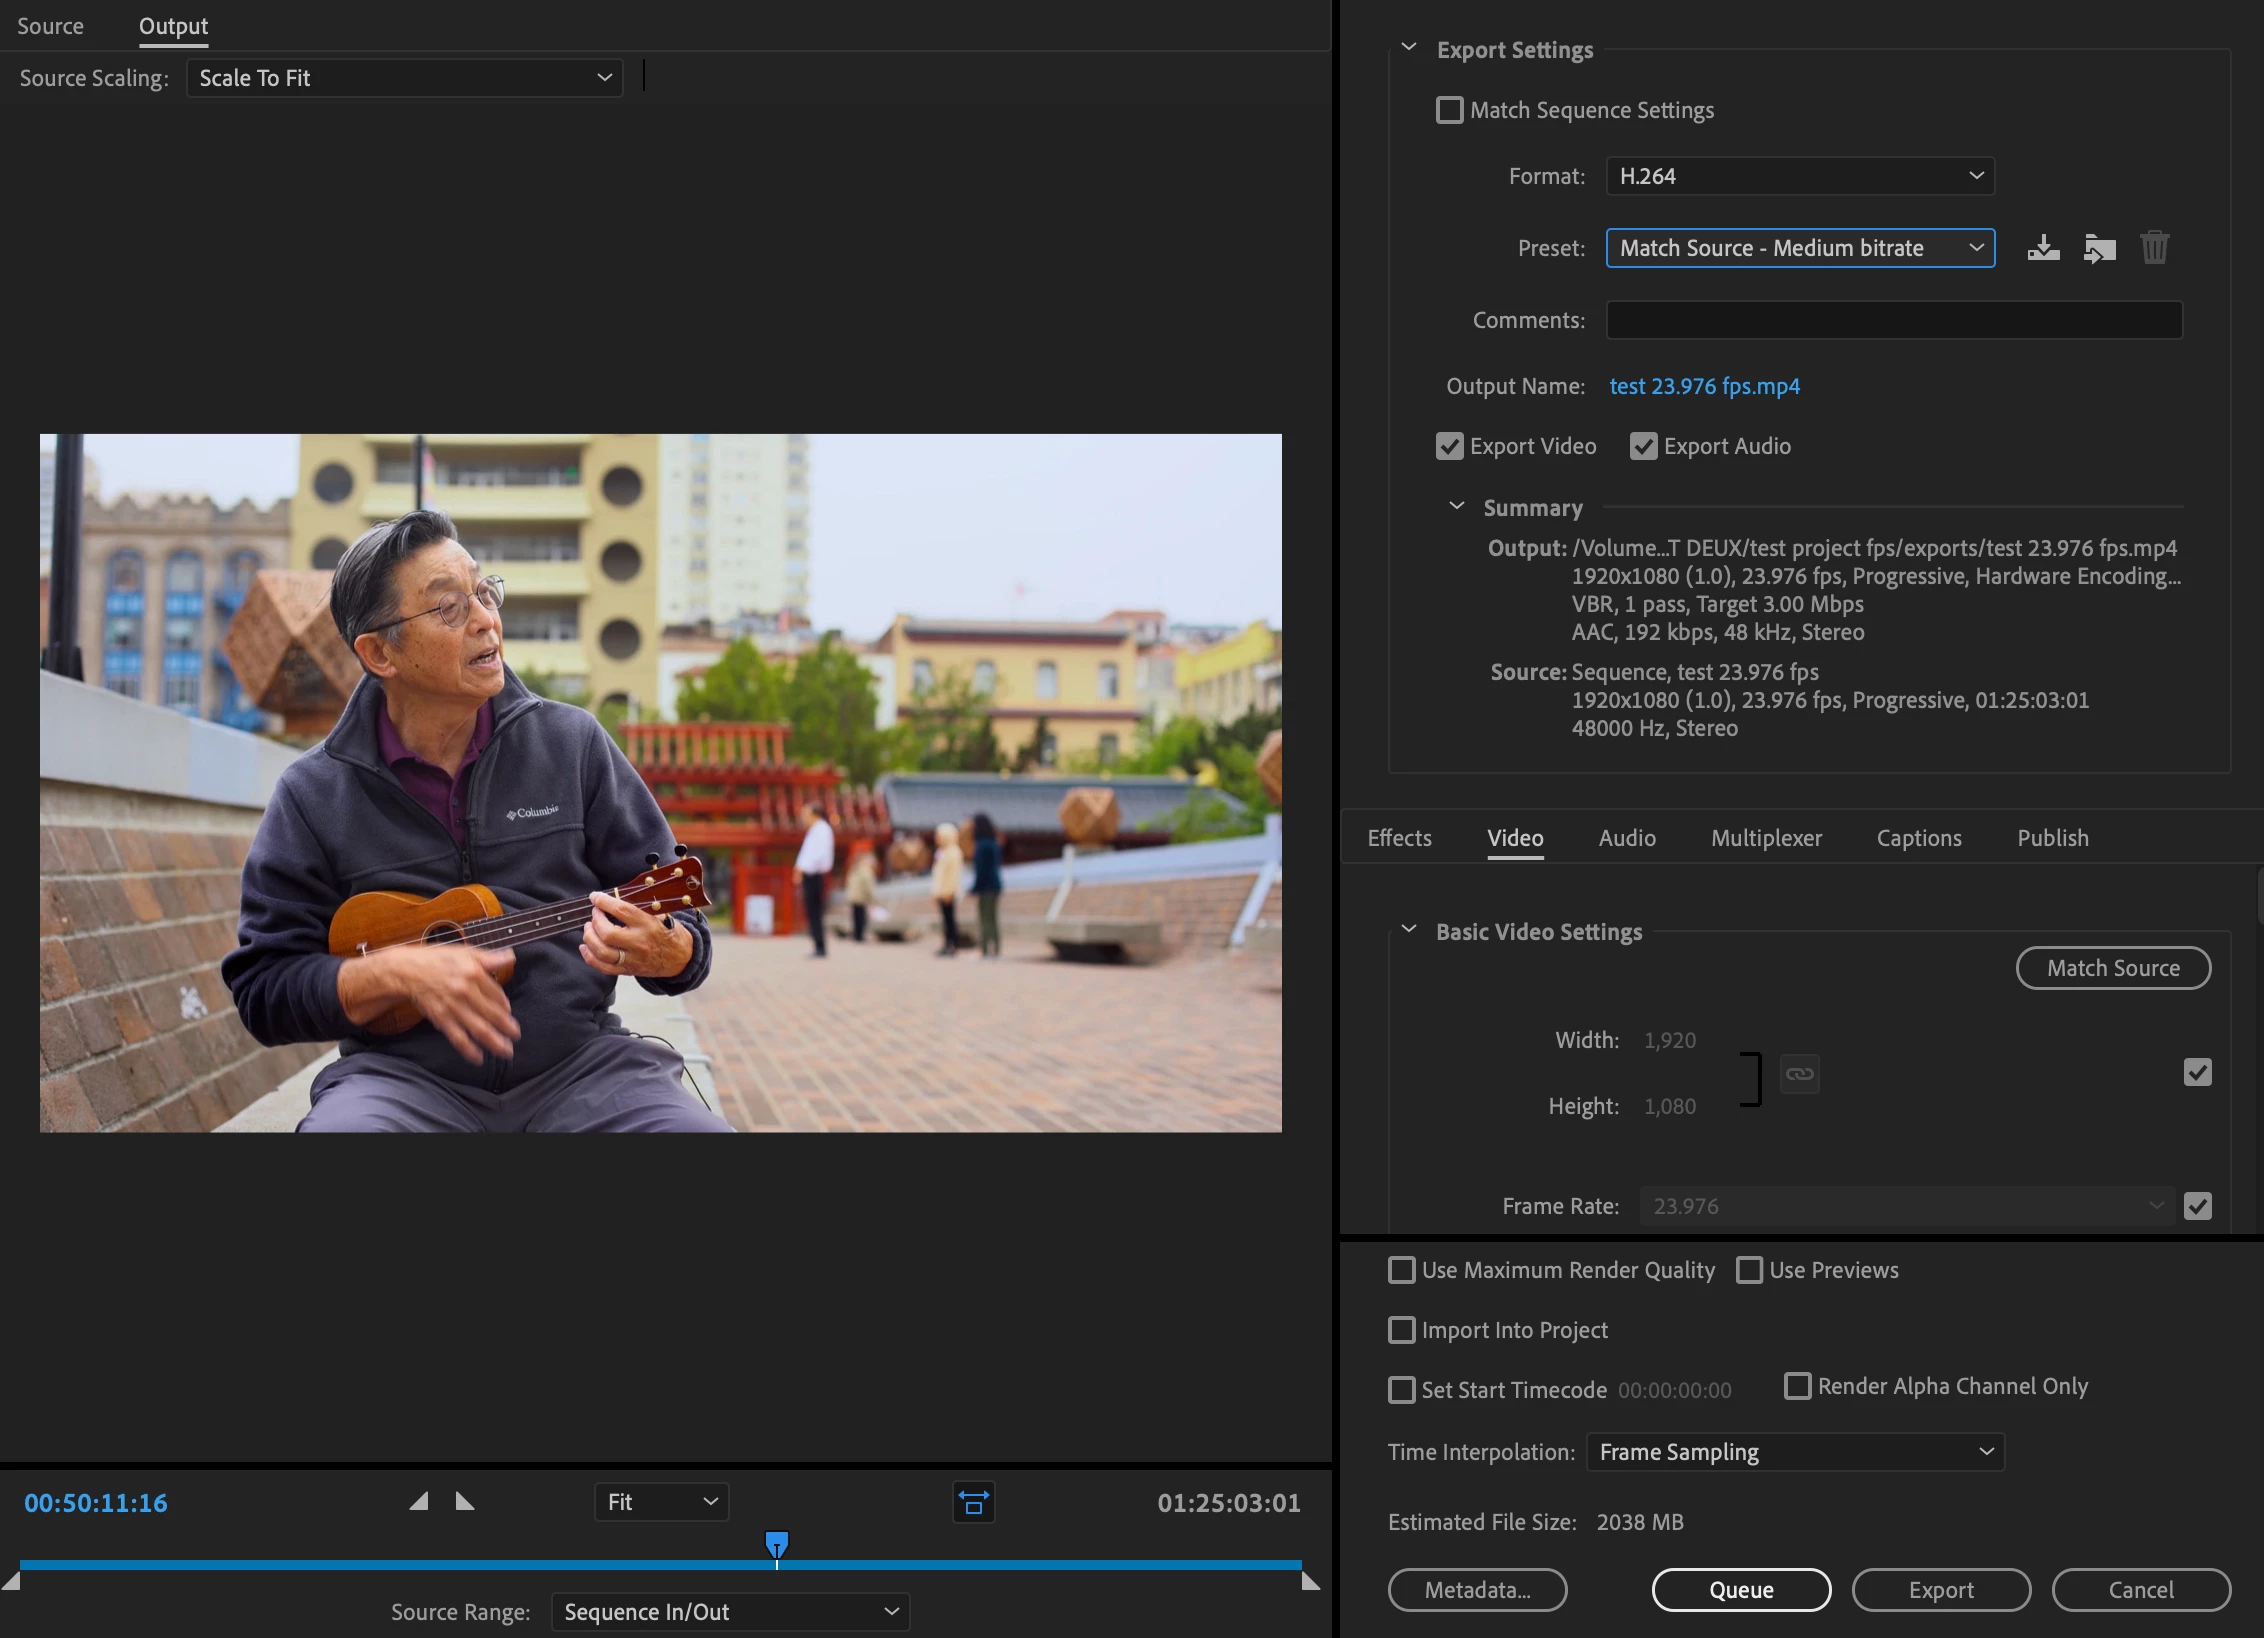Click the Delete Preset trash icon
2264x1638 pixels.
point(2154,248)
